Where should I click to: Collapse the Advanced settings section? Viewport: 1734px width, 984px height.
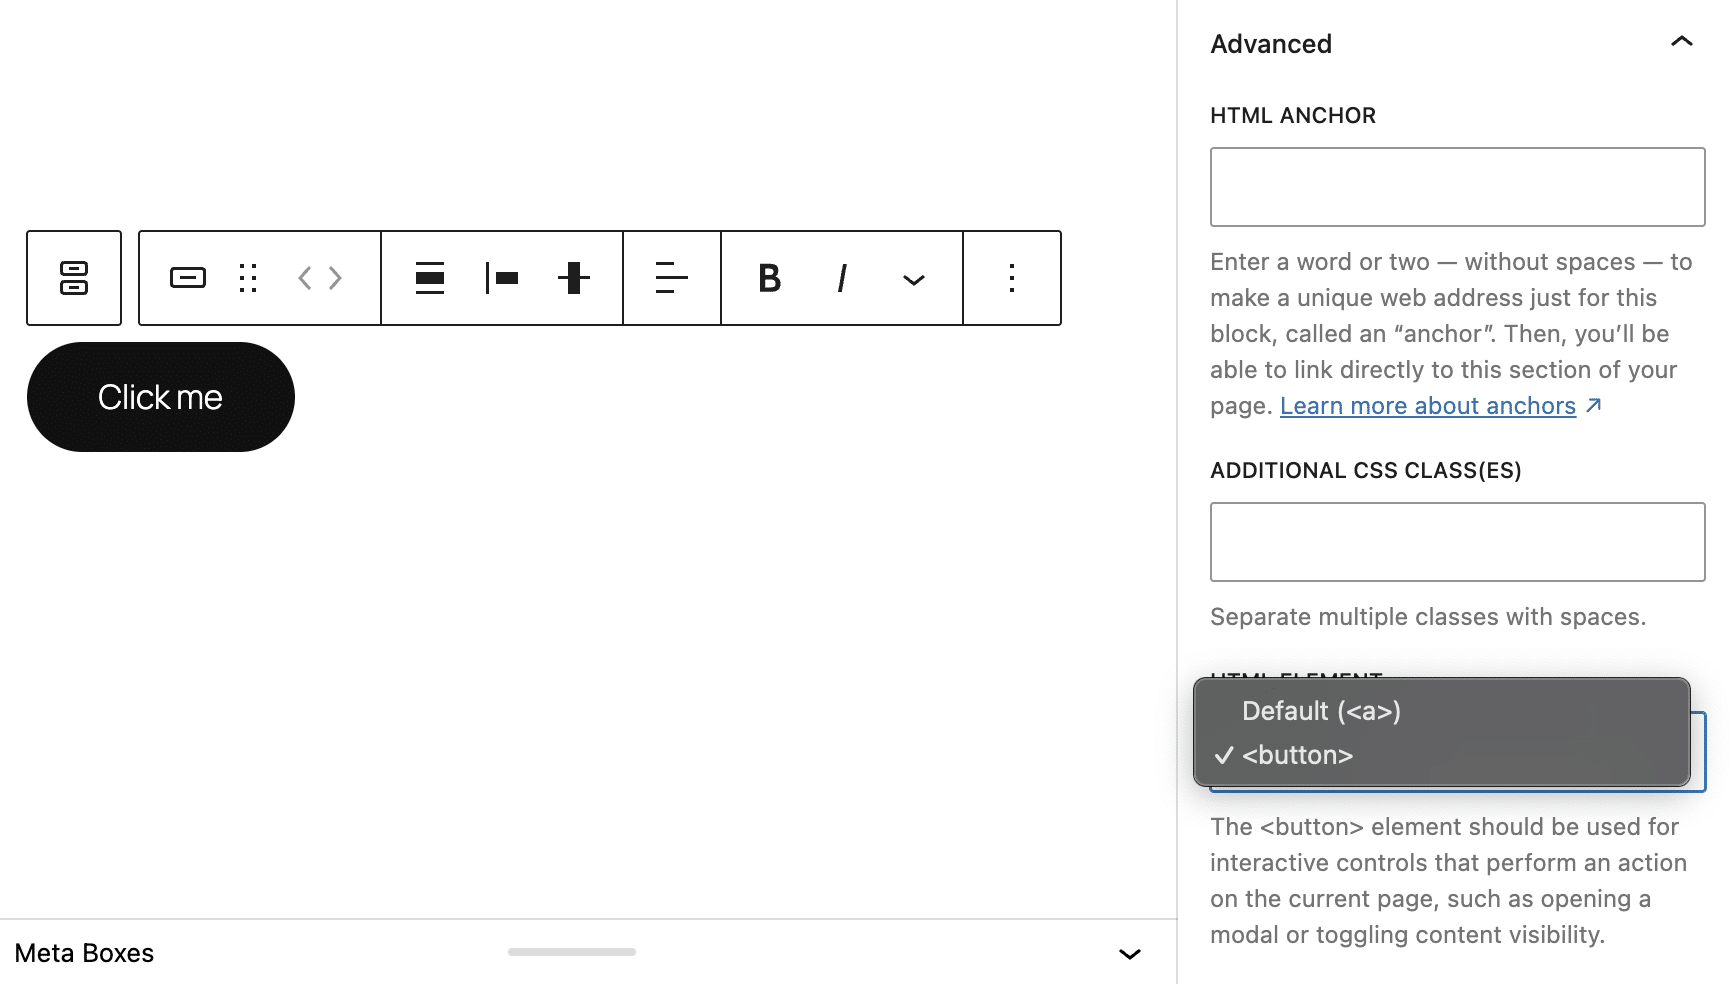pyautogui.click(x=1681, y=42)
